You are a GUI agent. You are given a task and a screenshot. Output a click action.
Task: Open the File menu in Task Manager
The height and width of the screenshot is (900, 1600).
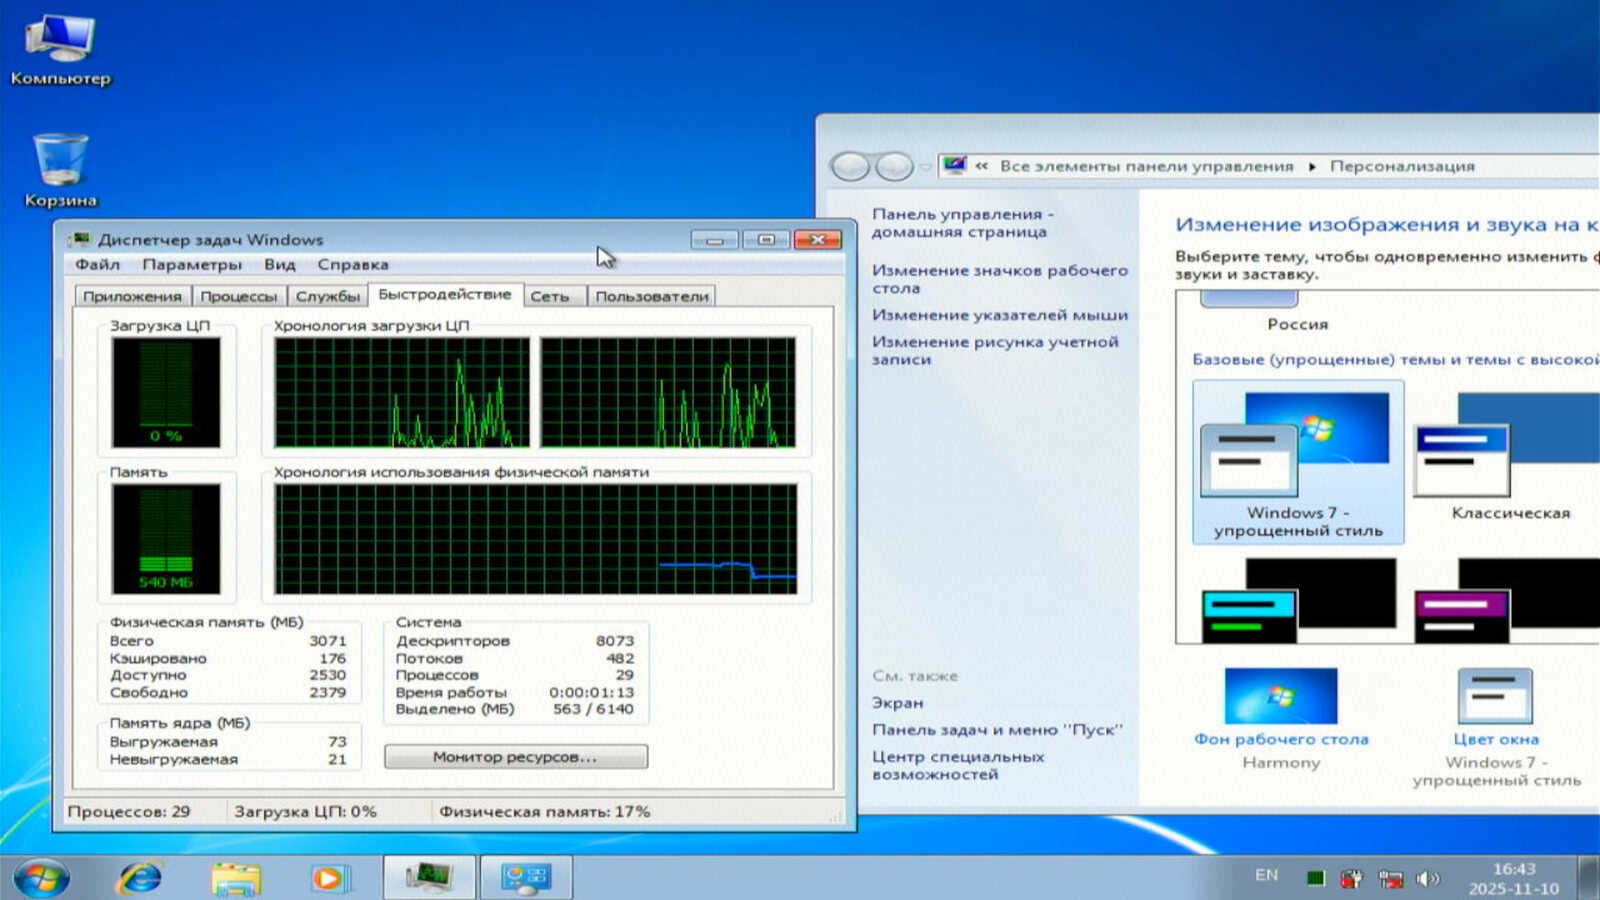97,264
